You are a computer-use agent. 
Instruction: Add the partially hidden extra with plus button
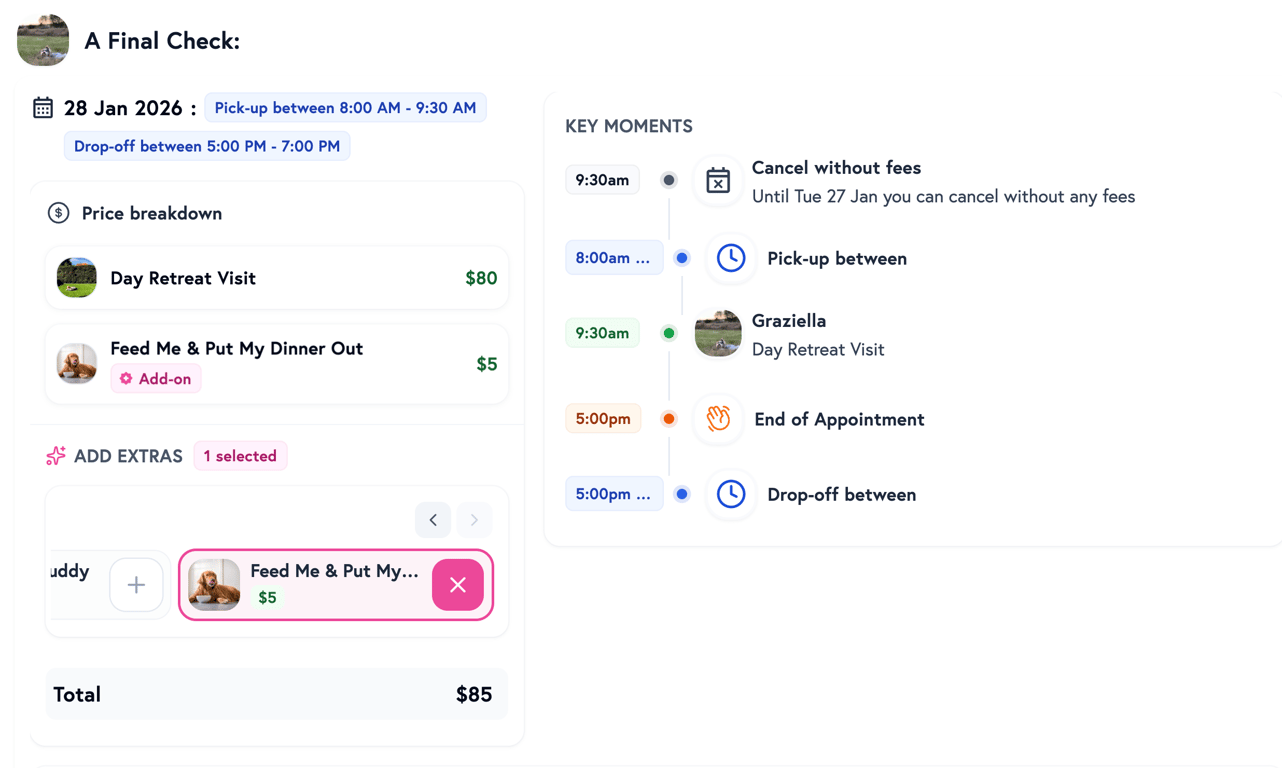coord(136,585)
